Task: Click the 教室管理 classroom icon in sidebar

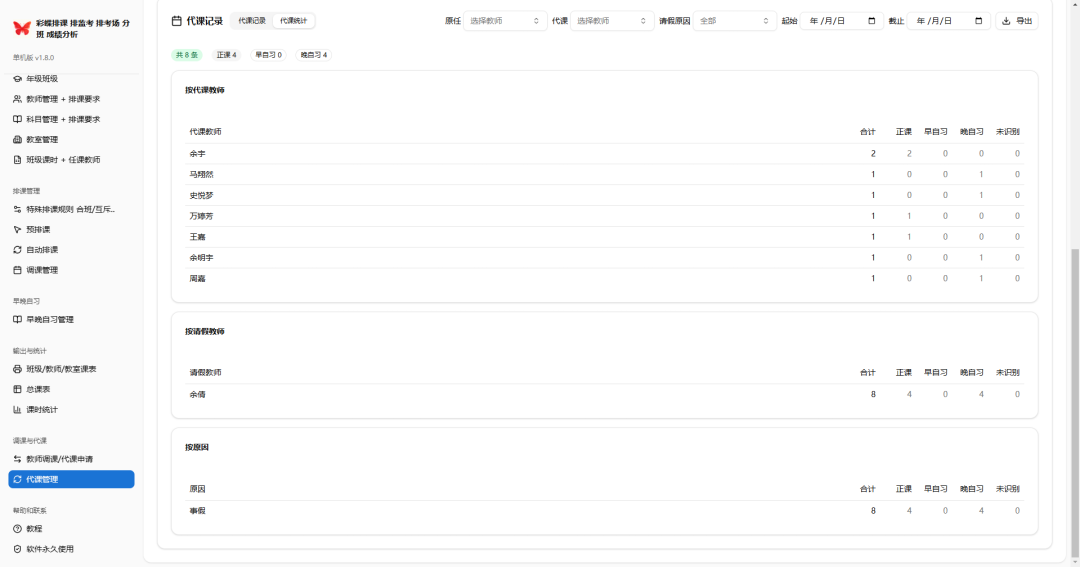Action: coord(17,140)
